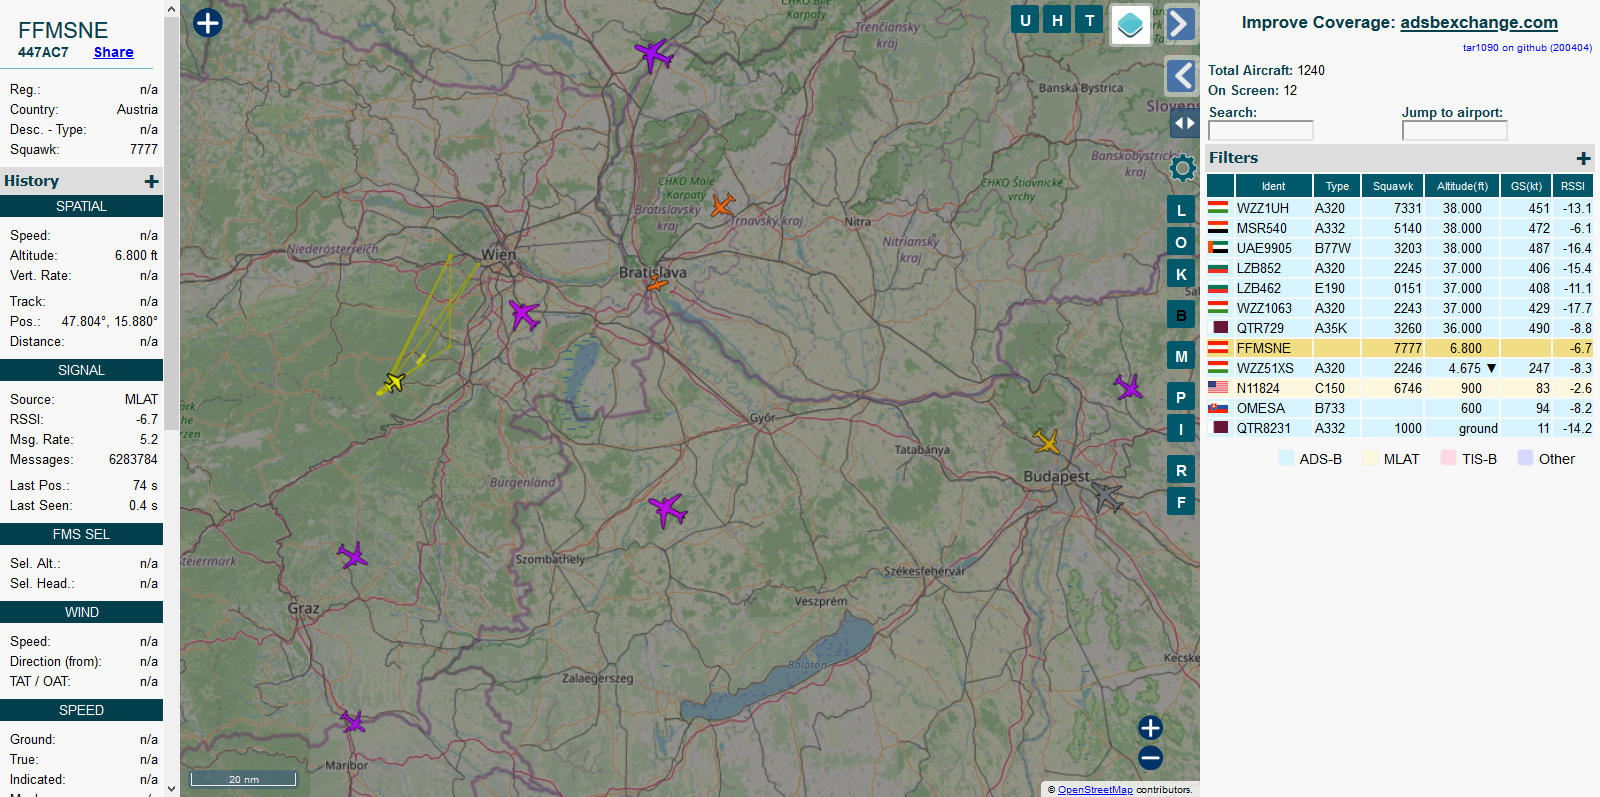Screen dimensions: 1600x797
Task: Select OMESA row in aircraft table
Action: click(1400, 408)
